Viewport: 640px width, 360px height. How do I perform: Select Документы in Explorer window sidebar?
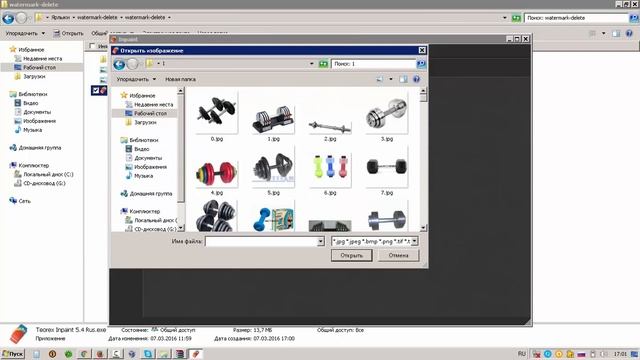(37, 112)
